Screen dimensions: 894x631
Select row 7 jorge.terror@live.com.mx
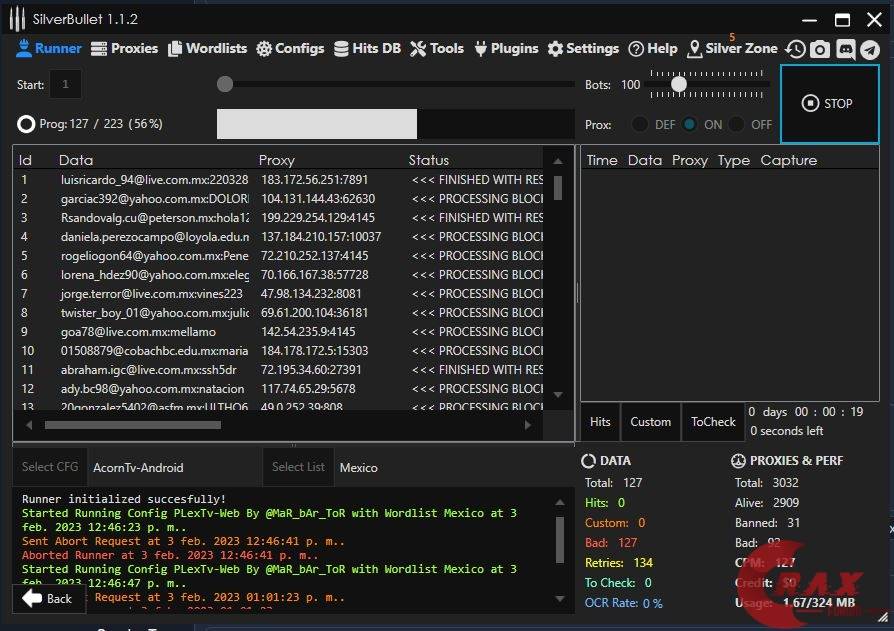click(x=279, y=294)
